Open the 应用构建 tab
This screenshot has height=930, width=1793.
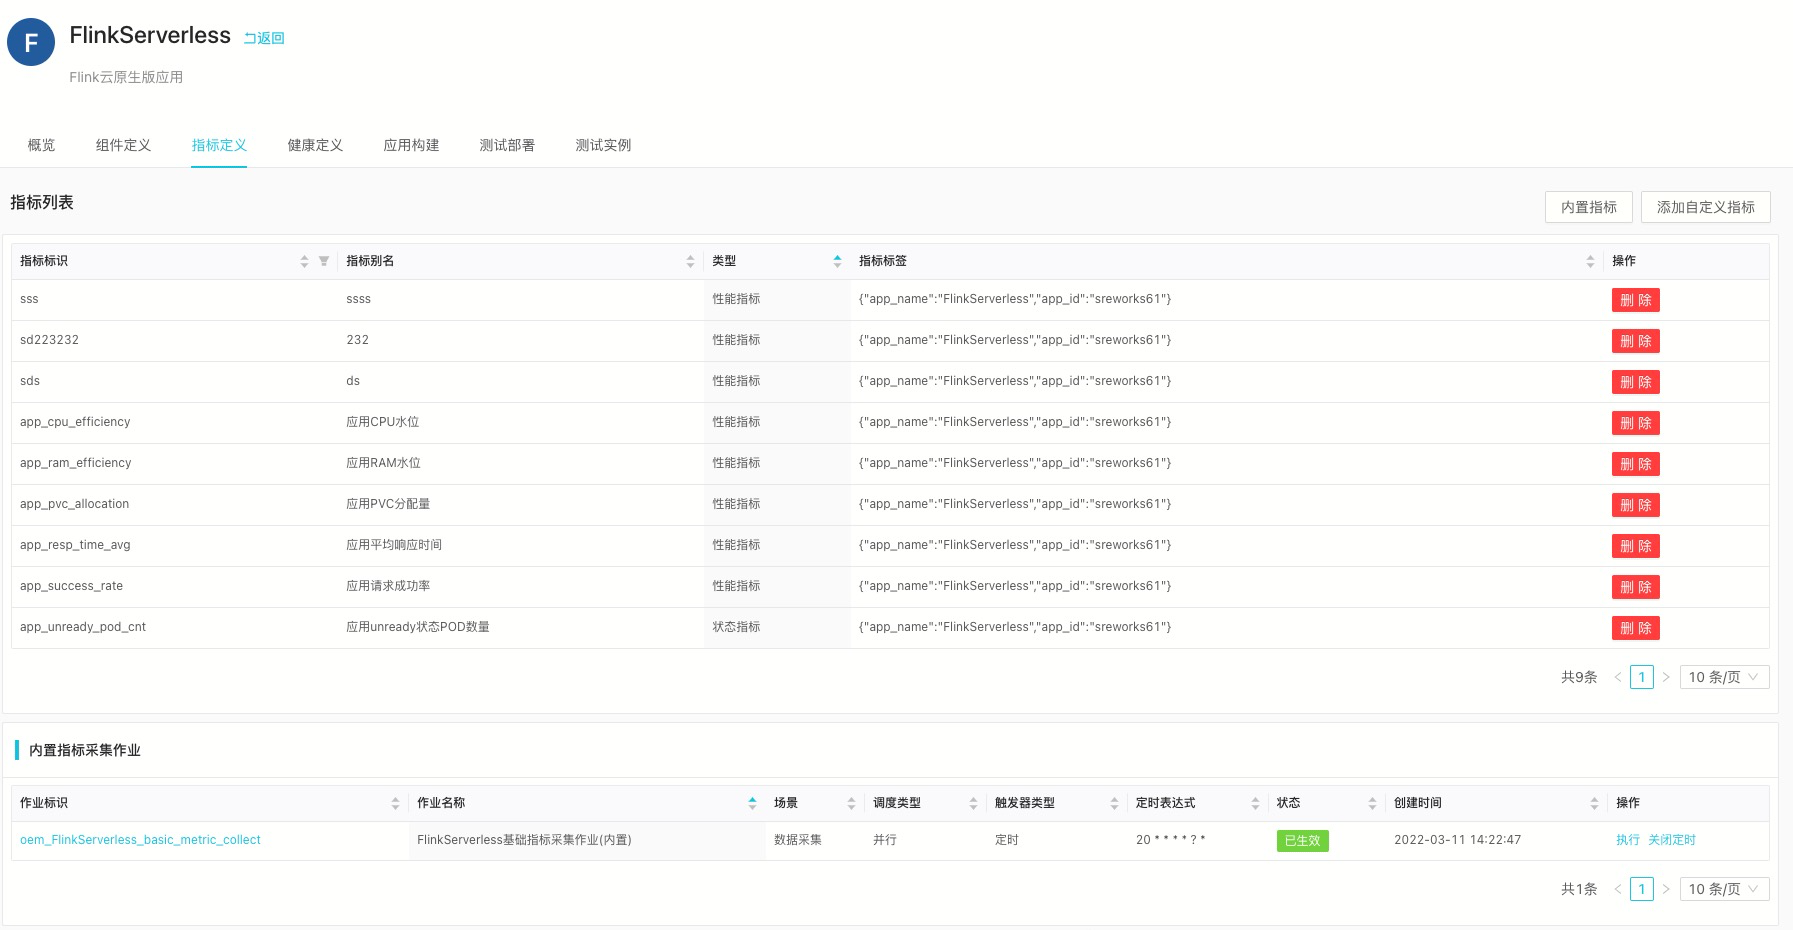tap(411, 145)
